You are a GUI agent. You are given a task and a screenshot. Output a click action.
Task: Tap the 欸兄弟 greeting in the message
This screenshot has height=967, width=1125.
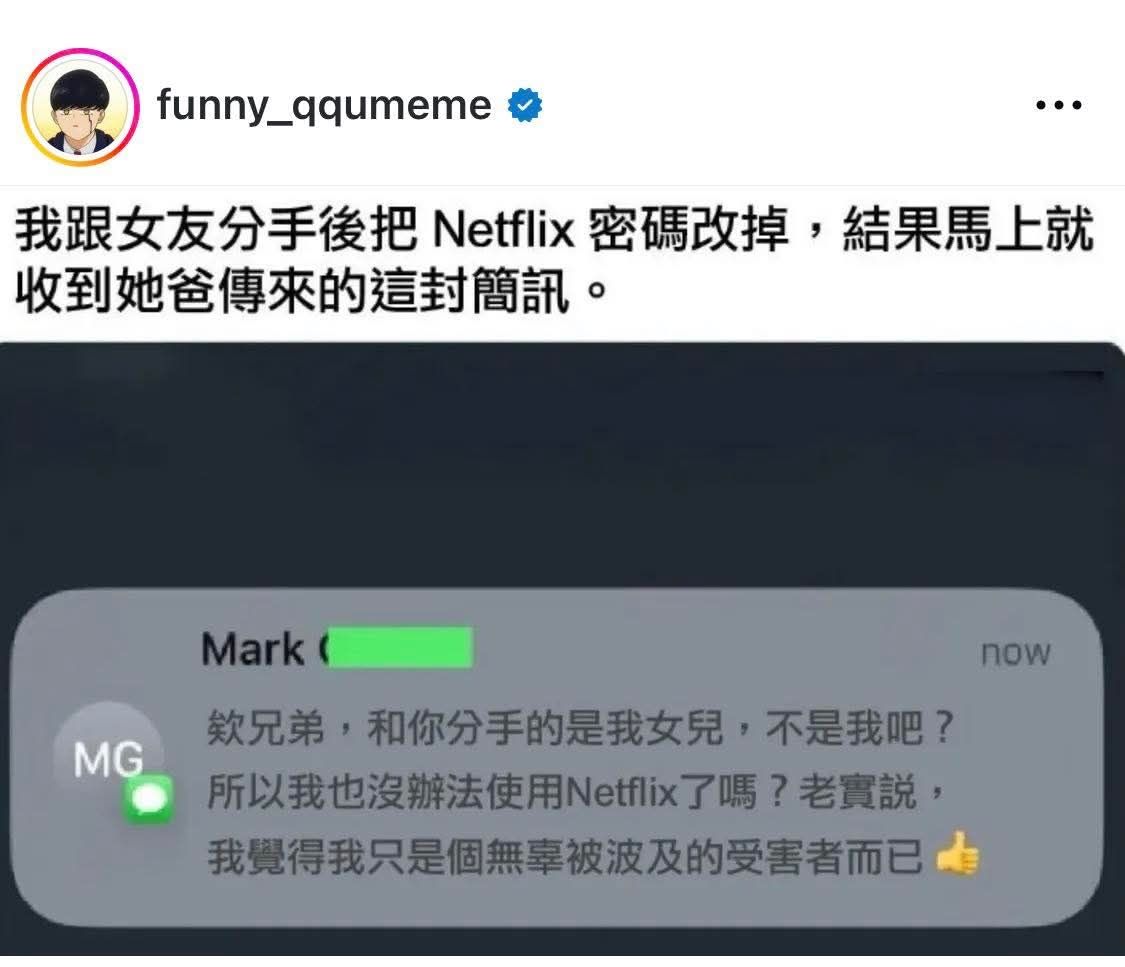click(266, 729)
